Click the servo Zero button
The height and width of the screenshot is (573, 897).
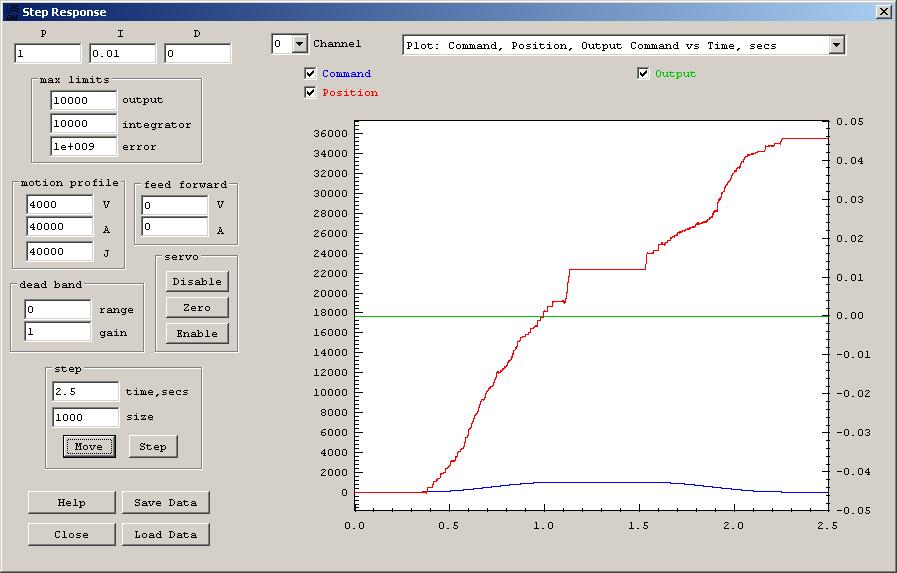197,308
